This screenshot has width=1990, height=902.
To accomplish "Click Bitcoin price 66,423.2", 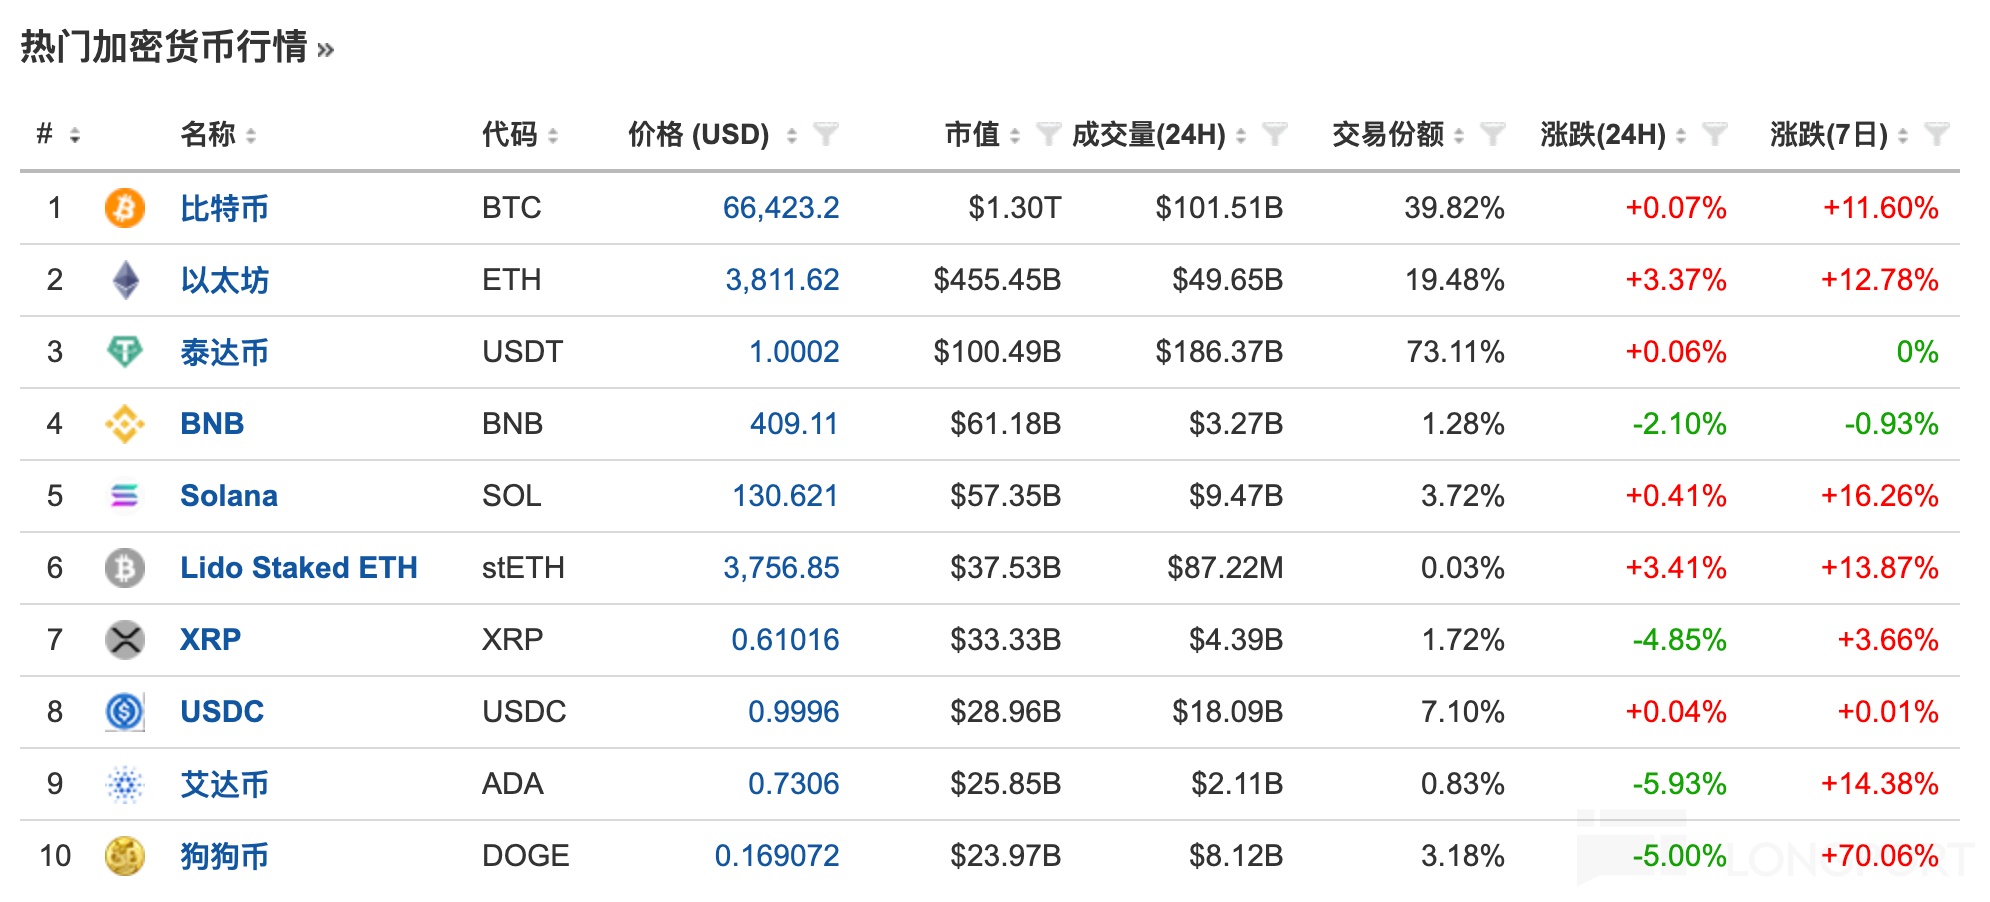I will (780, 208).
